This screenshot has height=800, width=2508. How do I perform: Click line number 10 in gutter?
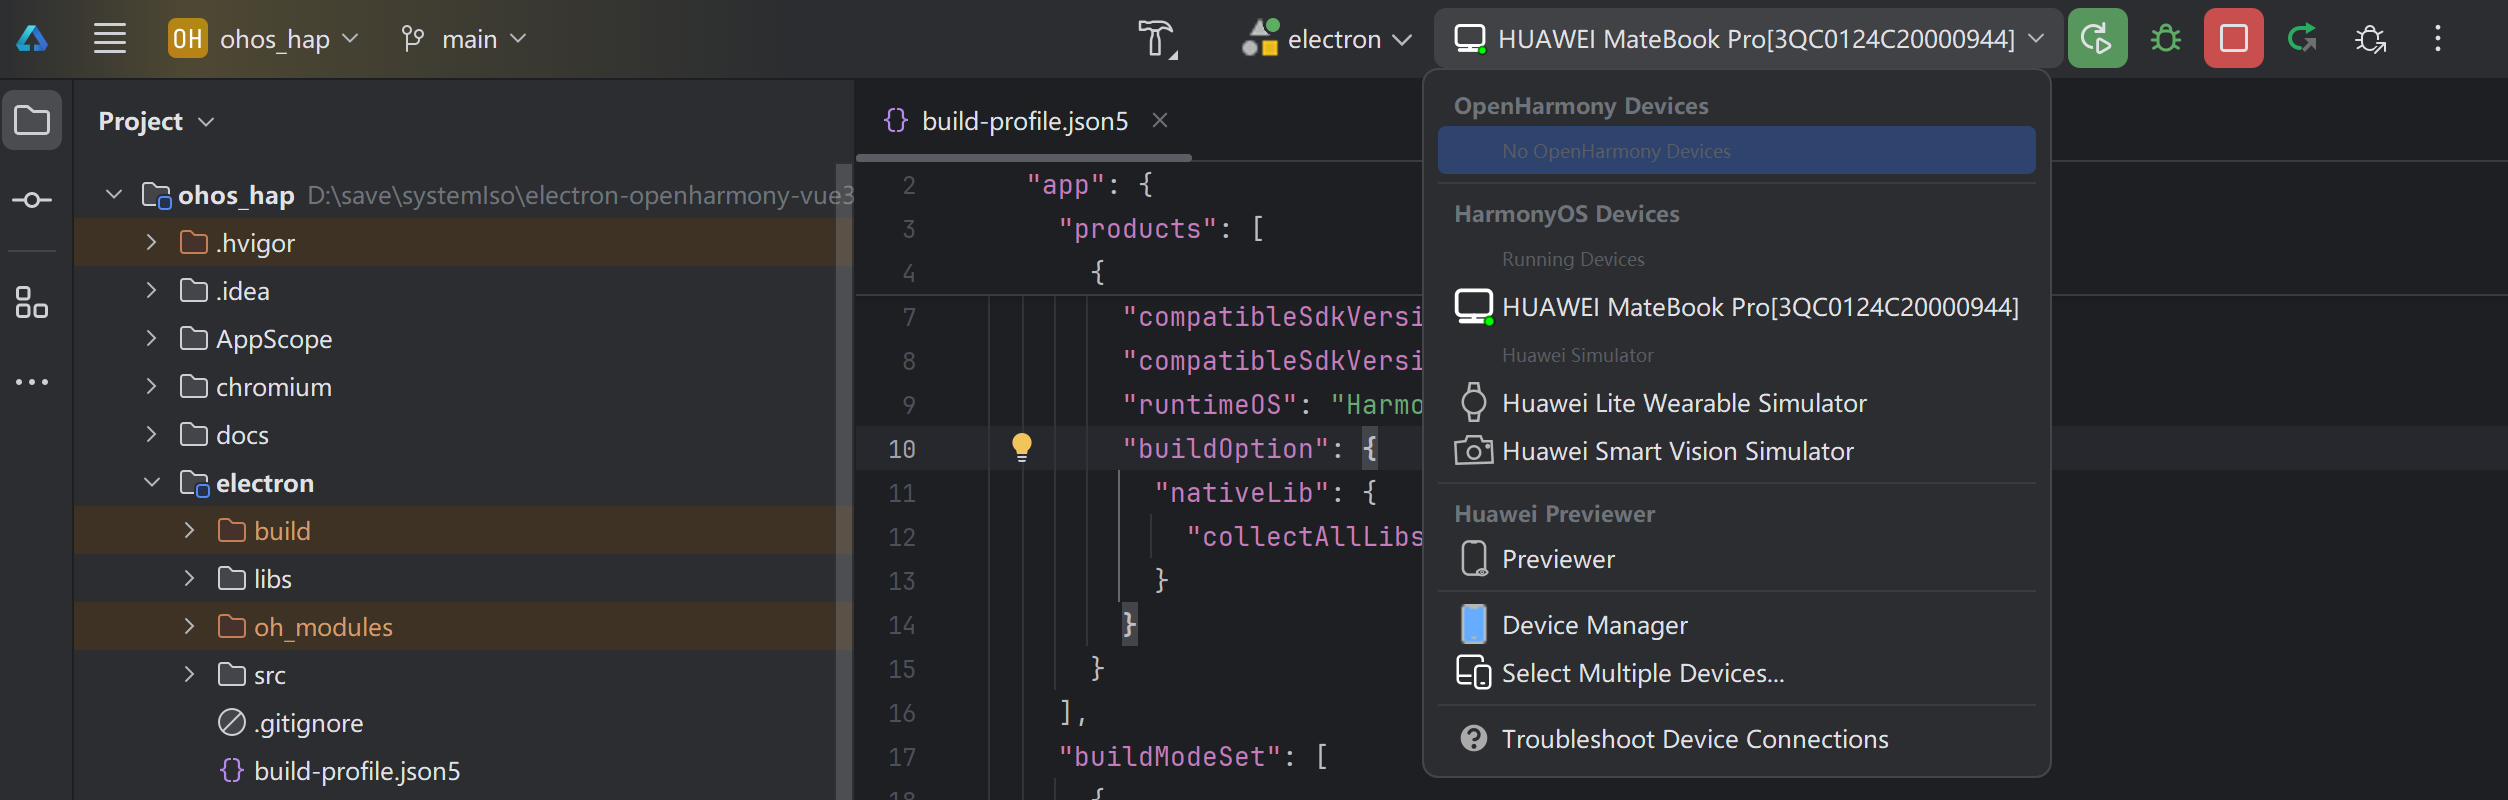[901, 449]
